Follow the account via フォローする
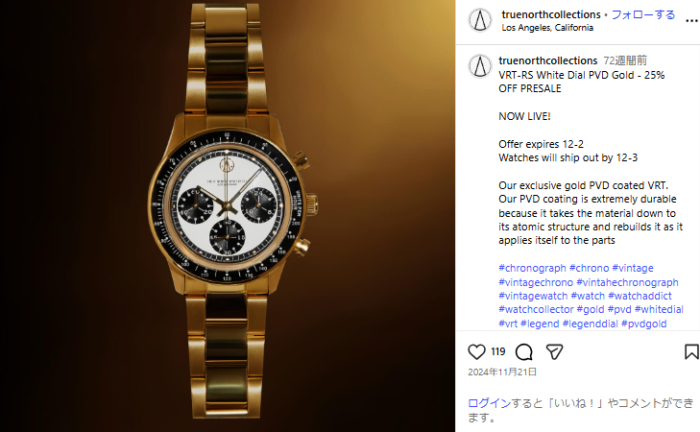Screen dimensions: 700x432 pyautogui.click(x=643, y=15)
